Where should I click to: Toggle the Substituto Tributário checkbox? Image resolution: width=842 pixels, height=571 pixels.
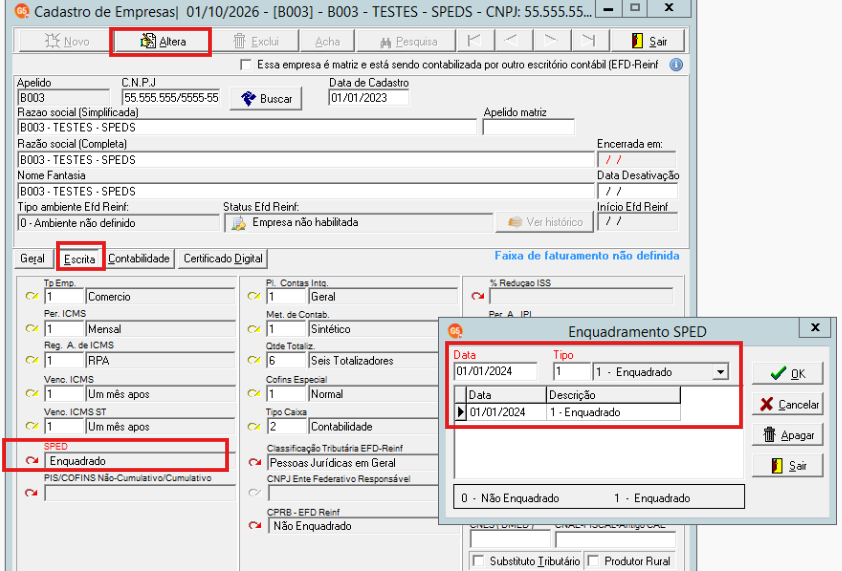coord(477,561)
